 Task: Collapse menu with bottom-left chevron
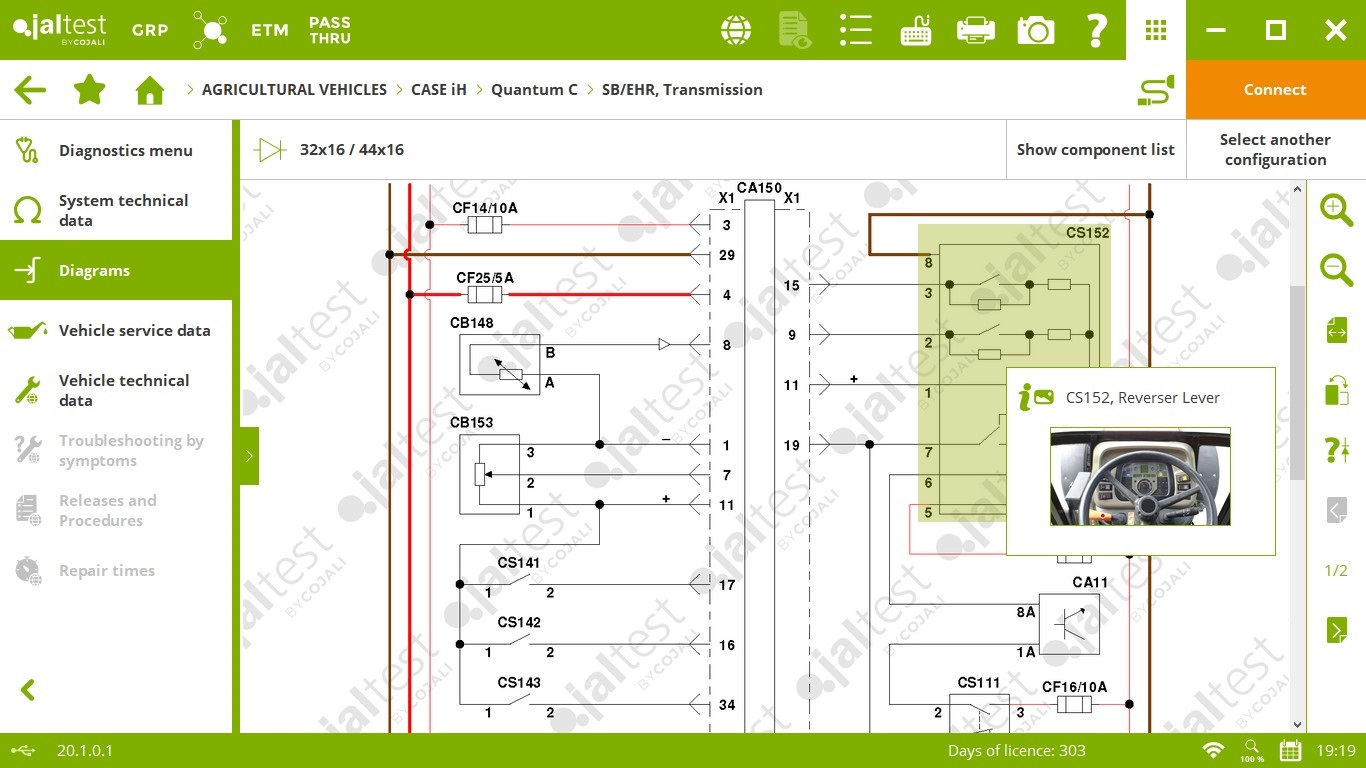(x=28, y=690)
